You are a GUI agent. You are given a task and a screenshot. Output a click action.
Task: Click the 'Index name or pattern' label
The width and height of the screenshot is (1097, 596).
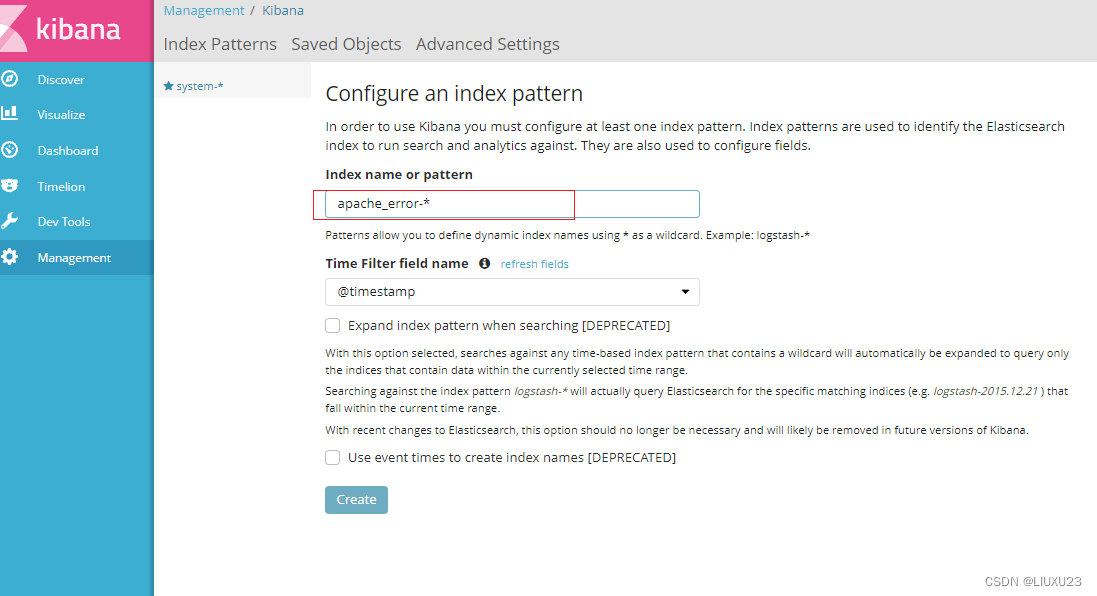pyautogui.click(x=399, y=175)
